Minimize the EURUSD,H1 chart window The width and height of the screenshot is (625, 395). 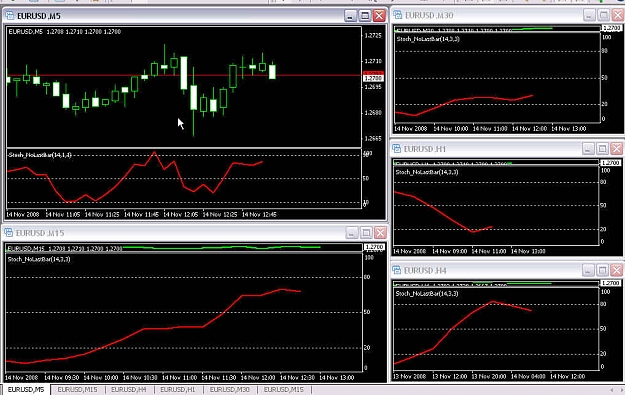[x=588, y=149]
